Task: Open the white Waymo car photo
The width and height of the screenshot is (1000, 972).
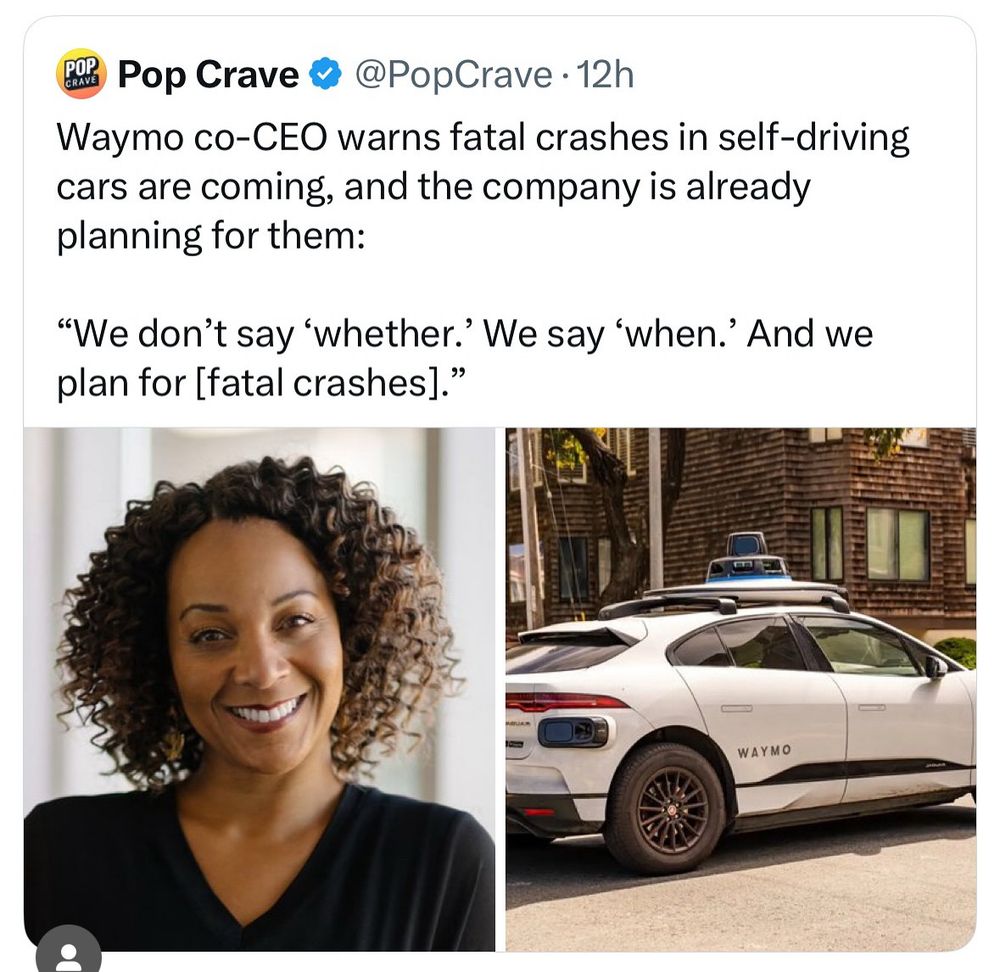Action: (740, 689)
